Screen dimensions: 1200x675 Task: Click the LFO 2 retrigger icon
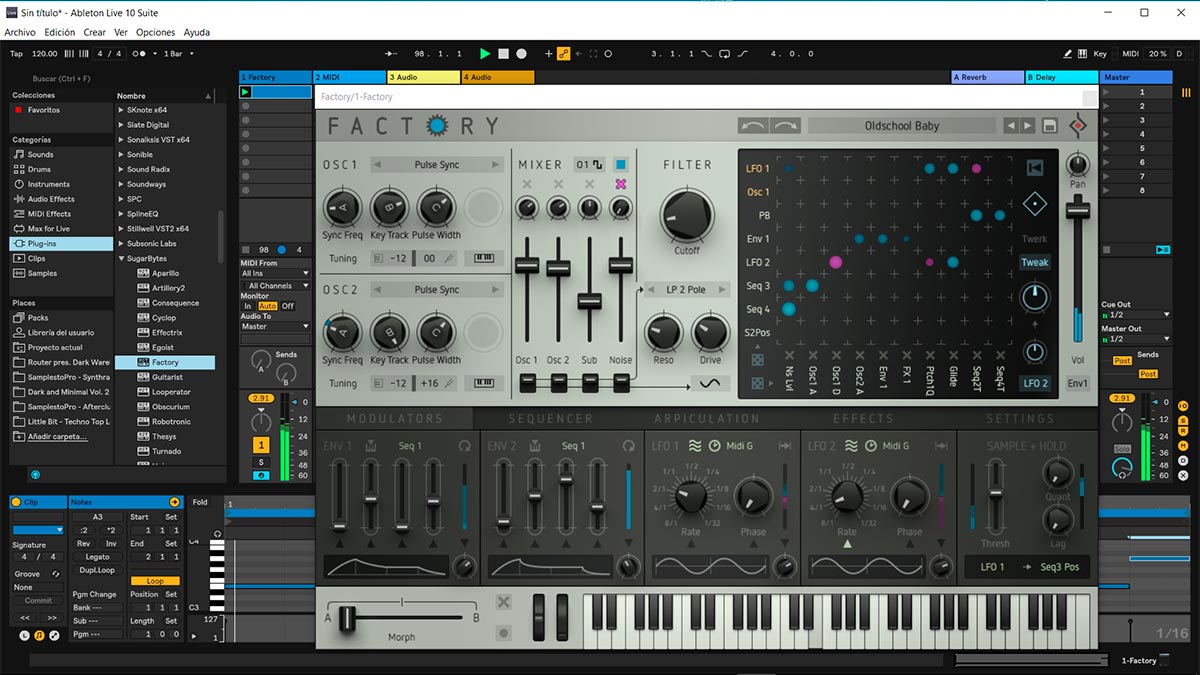(942, 446)
